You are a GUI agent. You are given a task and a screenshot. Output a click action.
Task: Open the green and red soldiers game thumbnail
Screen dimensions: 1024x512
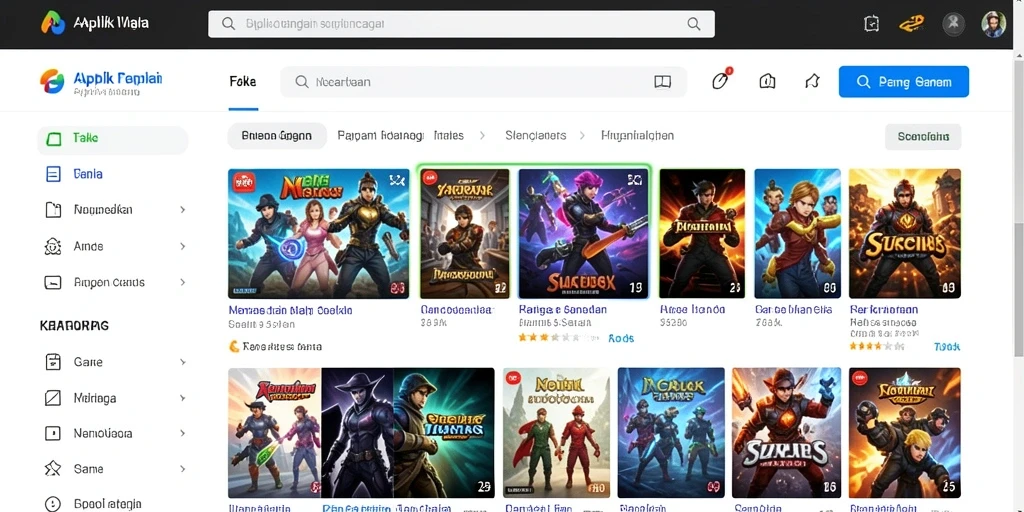(556, 433)
